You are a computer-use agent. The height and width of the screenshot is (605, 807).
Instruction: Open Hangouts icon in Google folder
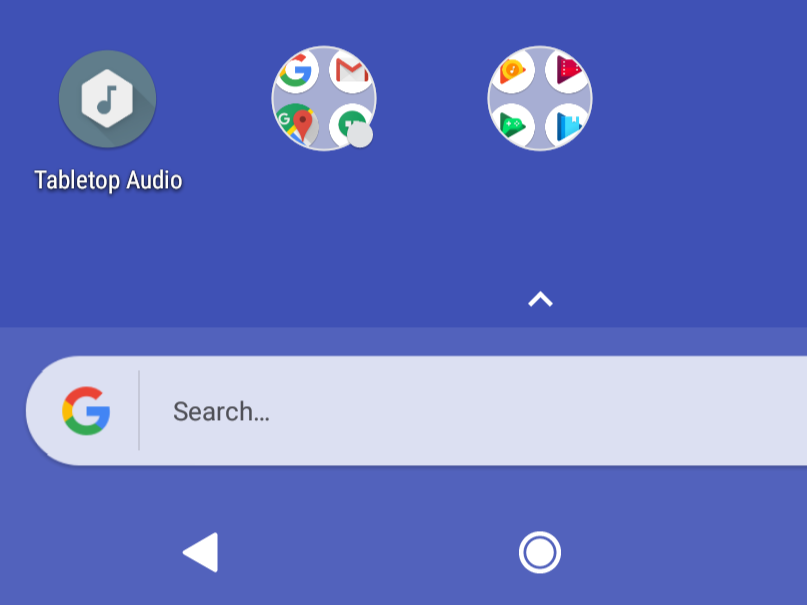[352, 126]
